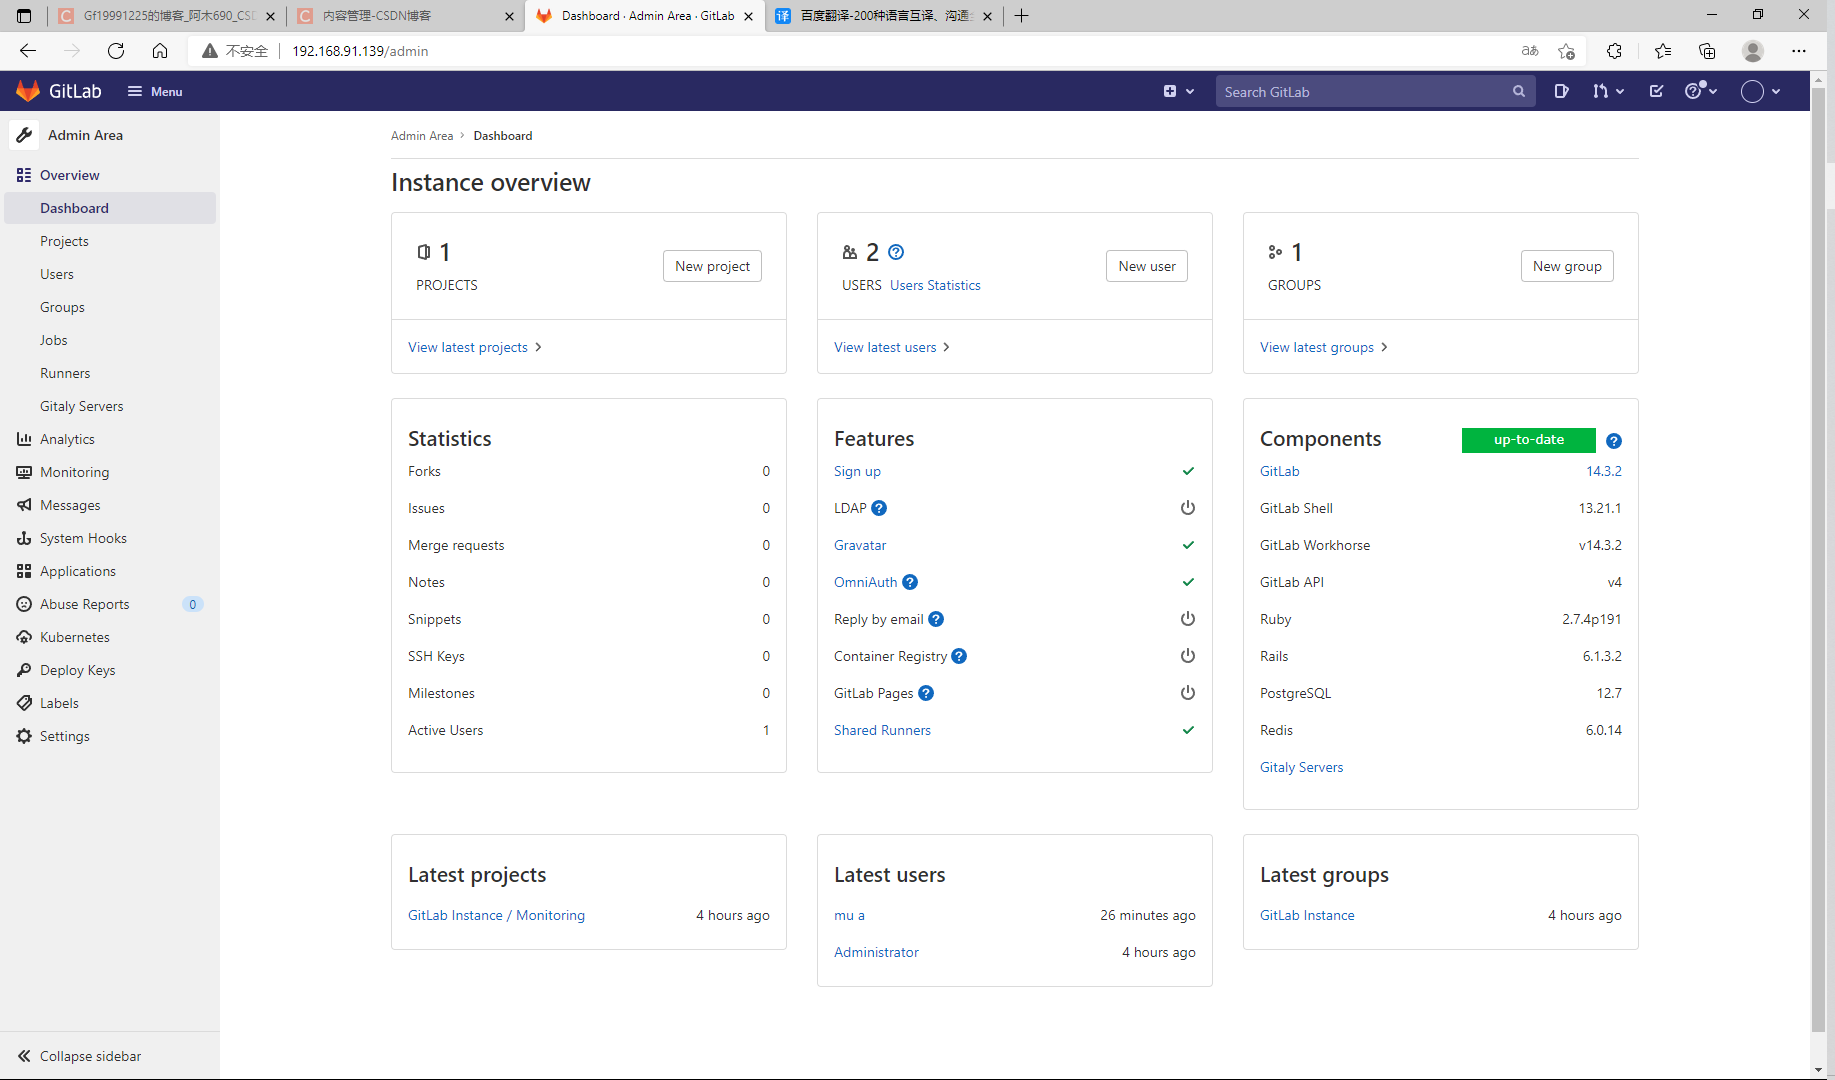Click the browser refresh button
Screen dimensions: 1835x1080
116,51
